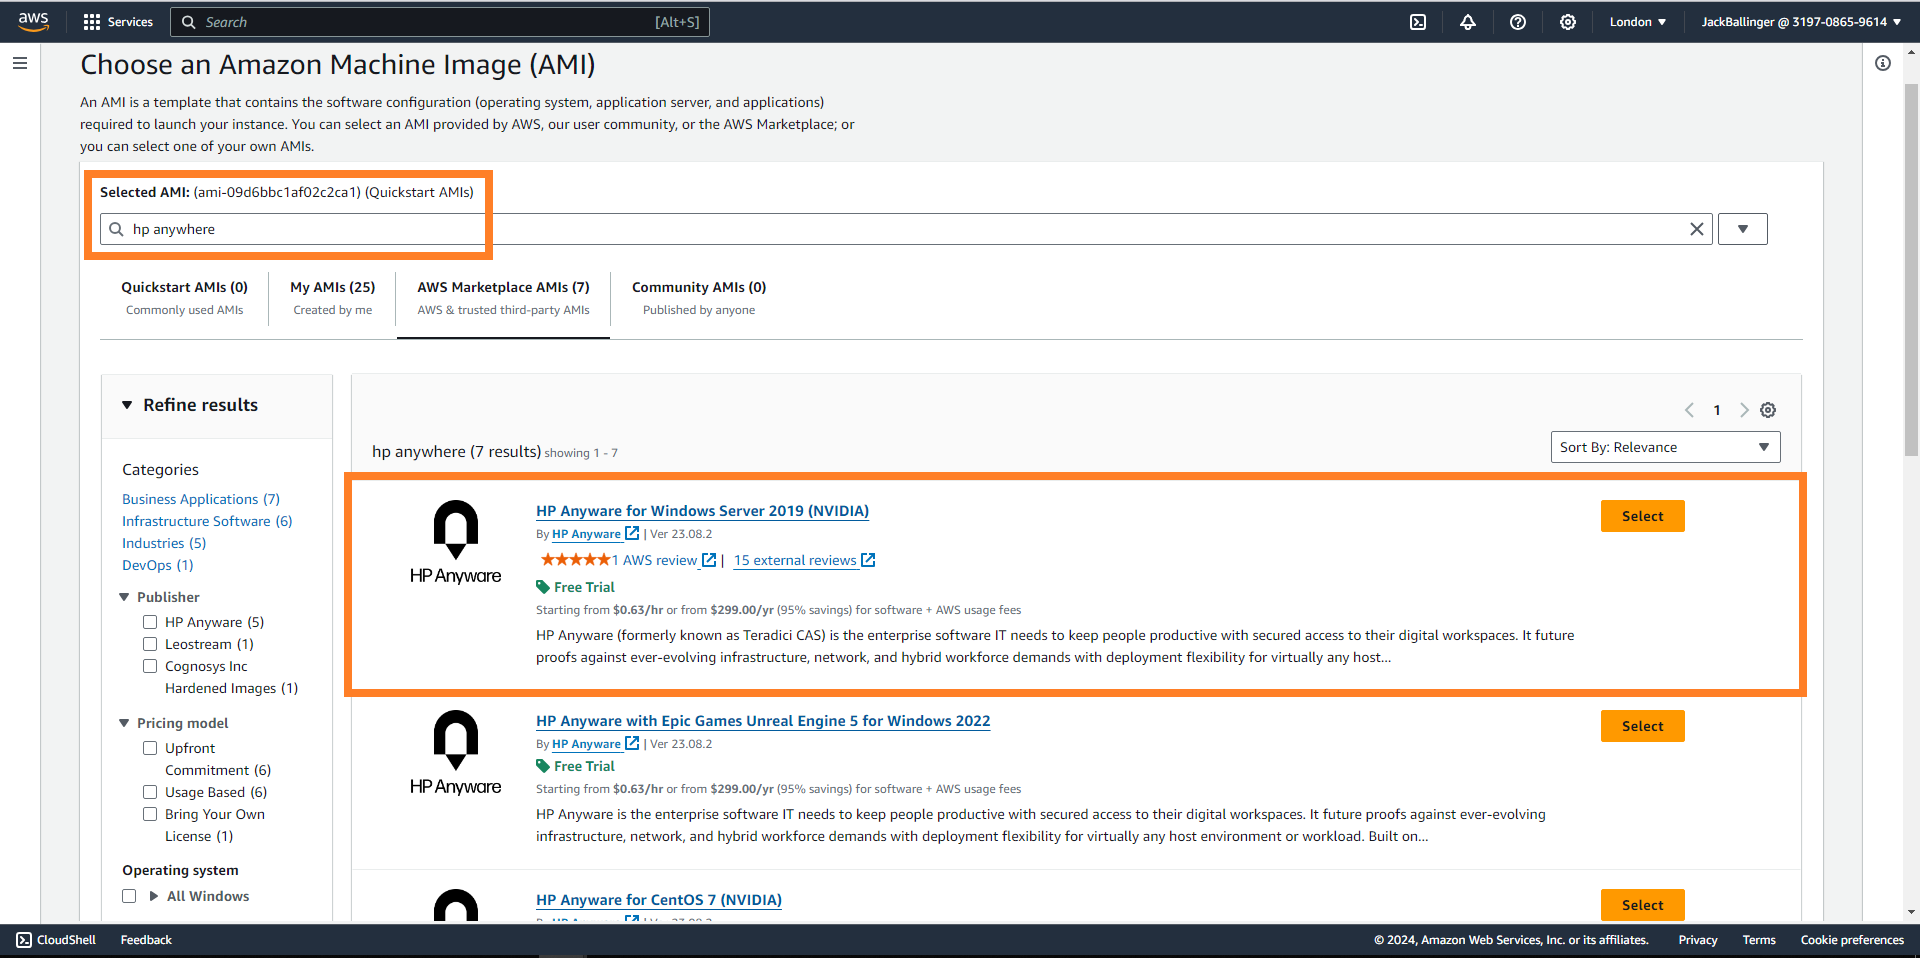Select HP Anyware with Unreal Engine 5
The image size is (1920, 958).
point(1642,726)
